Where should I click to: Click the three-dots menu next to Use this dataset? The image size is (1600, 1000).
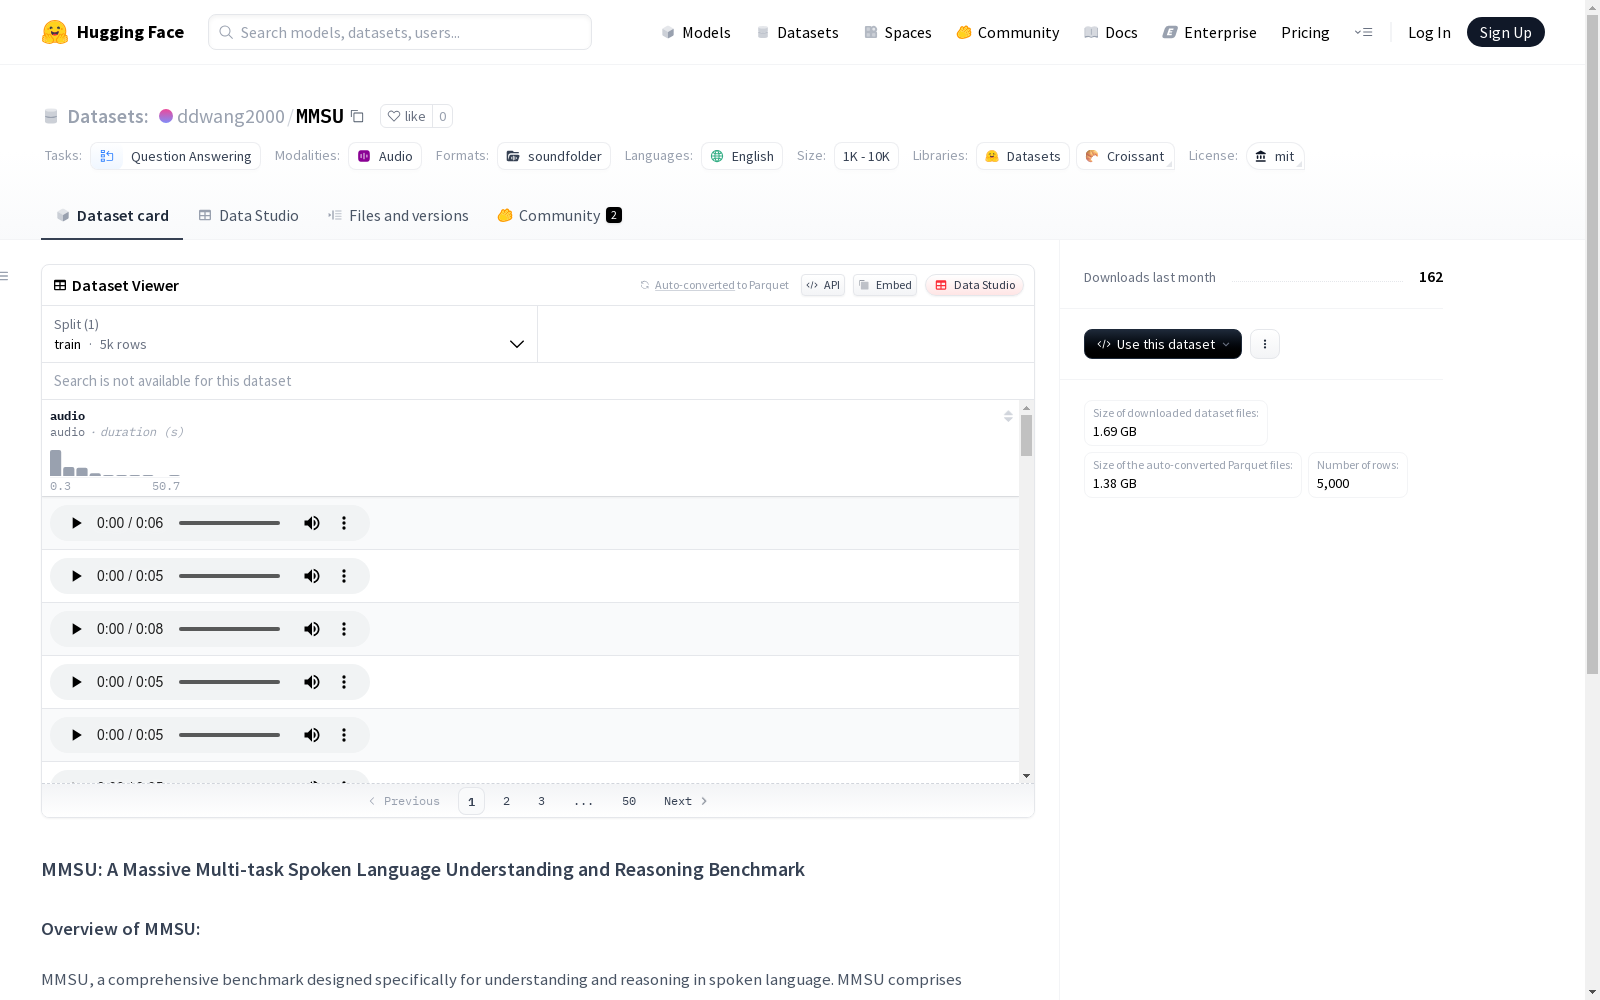(x=1264, y=344)
